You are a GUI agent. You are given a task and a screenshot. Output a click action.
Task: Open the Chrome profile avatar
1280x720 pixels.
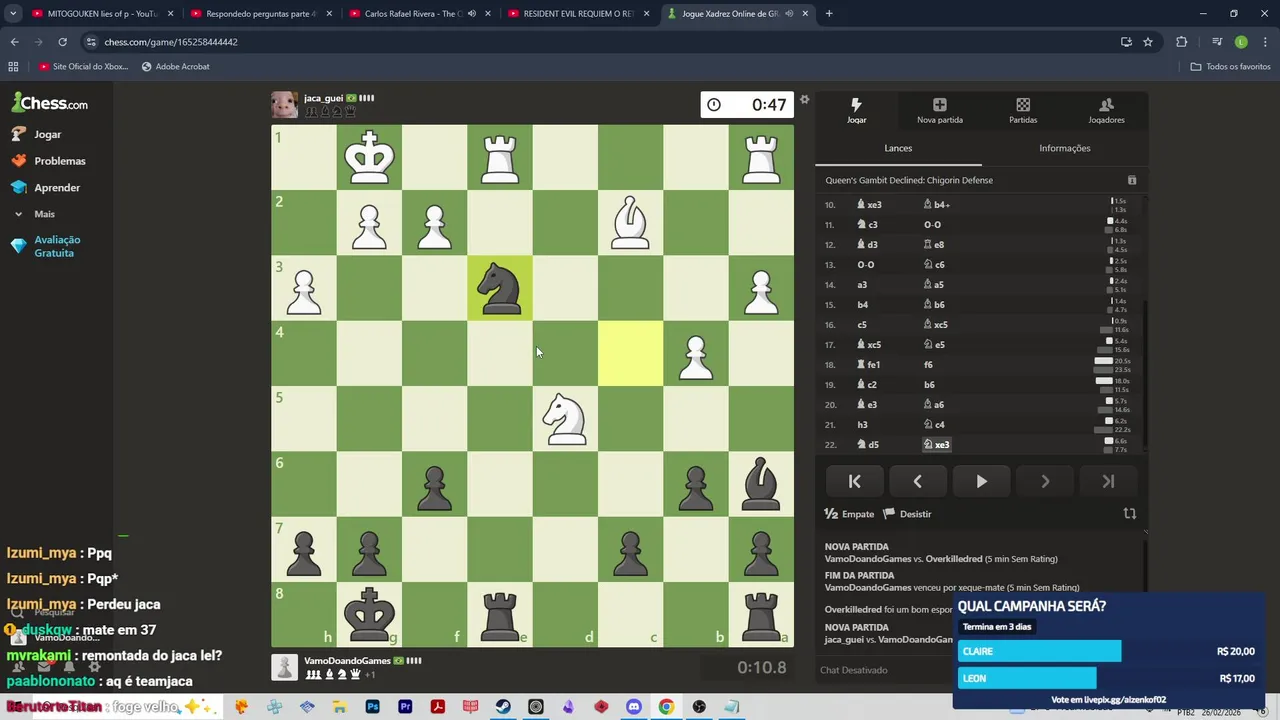click(1241, 42)
